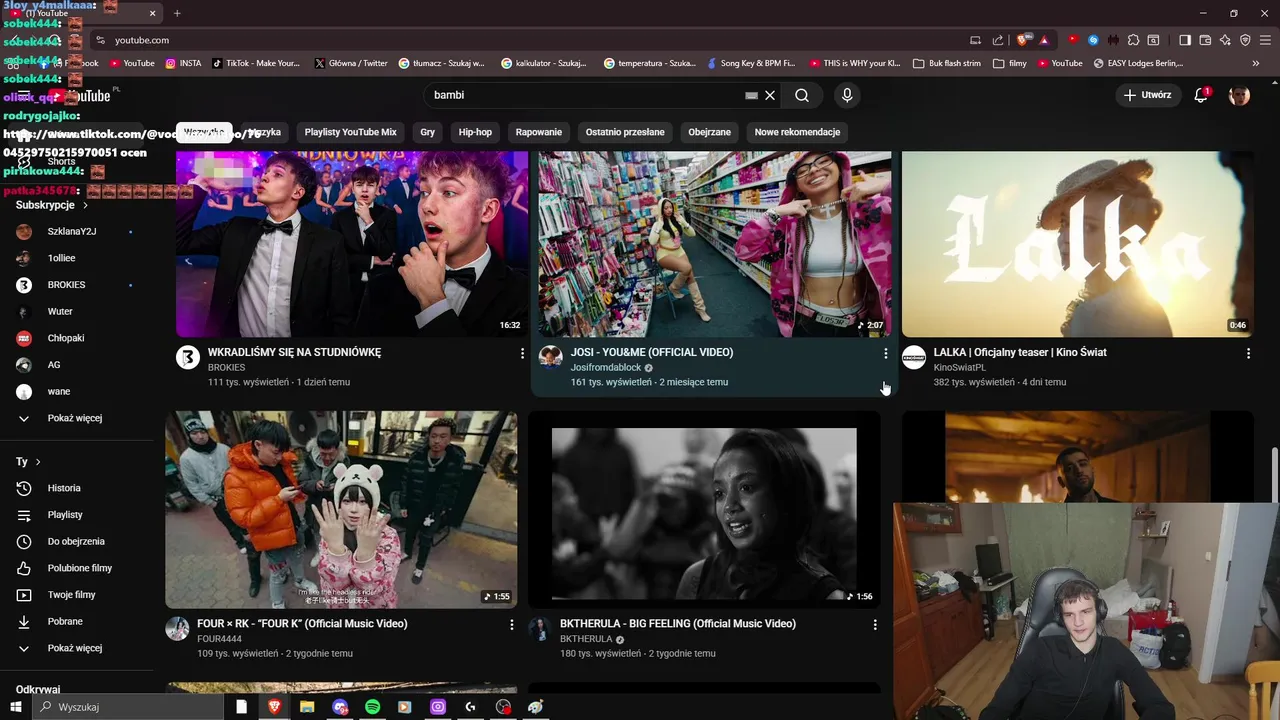
Task: Toggle the Brave sidebar panel icon
Action: click(1185, 40)
